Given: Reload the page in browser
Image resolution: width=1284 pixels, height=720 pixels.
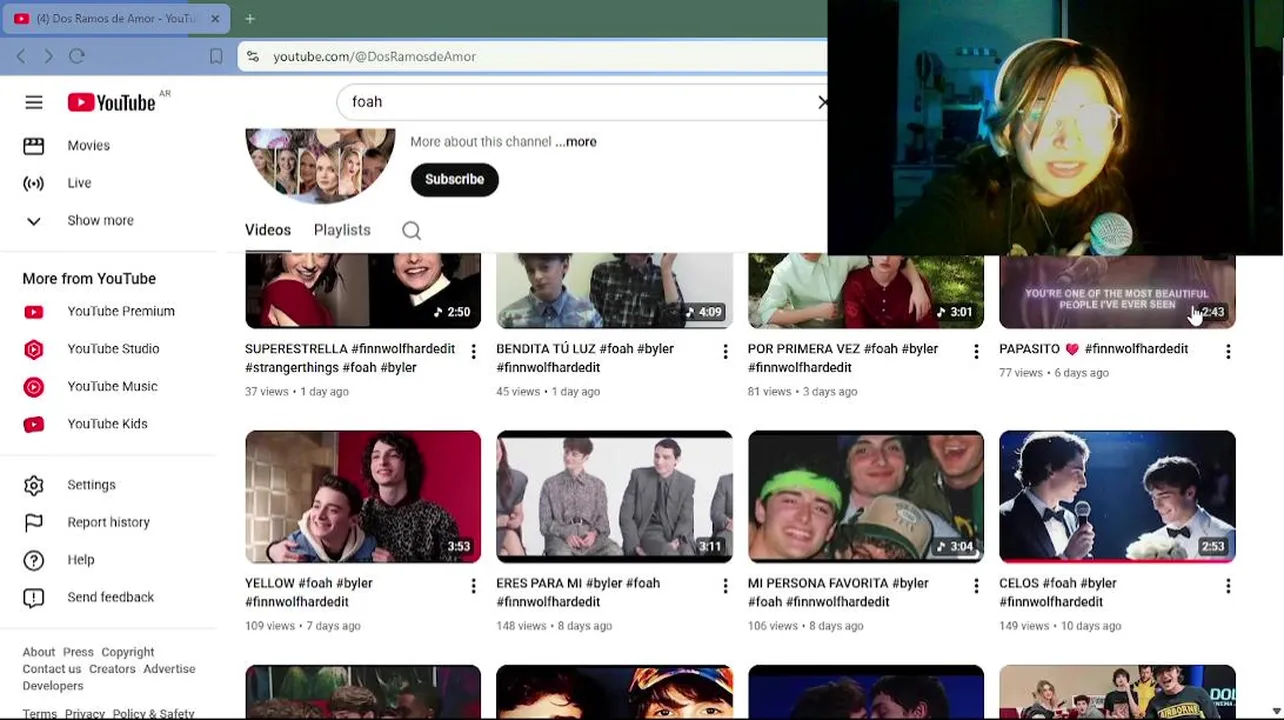Looking at the screenshot, I should coord(77,57).
